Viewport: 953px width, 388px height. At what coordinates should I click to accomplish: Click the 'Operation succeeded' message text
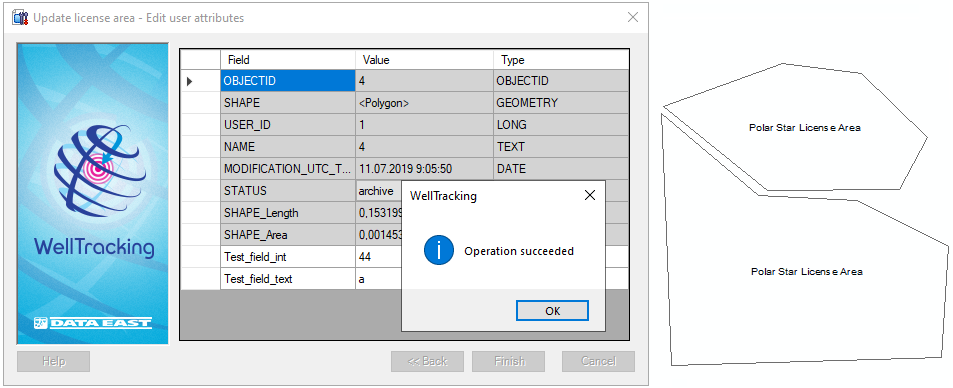coord(518,251)
